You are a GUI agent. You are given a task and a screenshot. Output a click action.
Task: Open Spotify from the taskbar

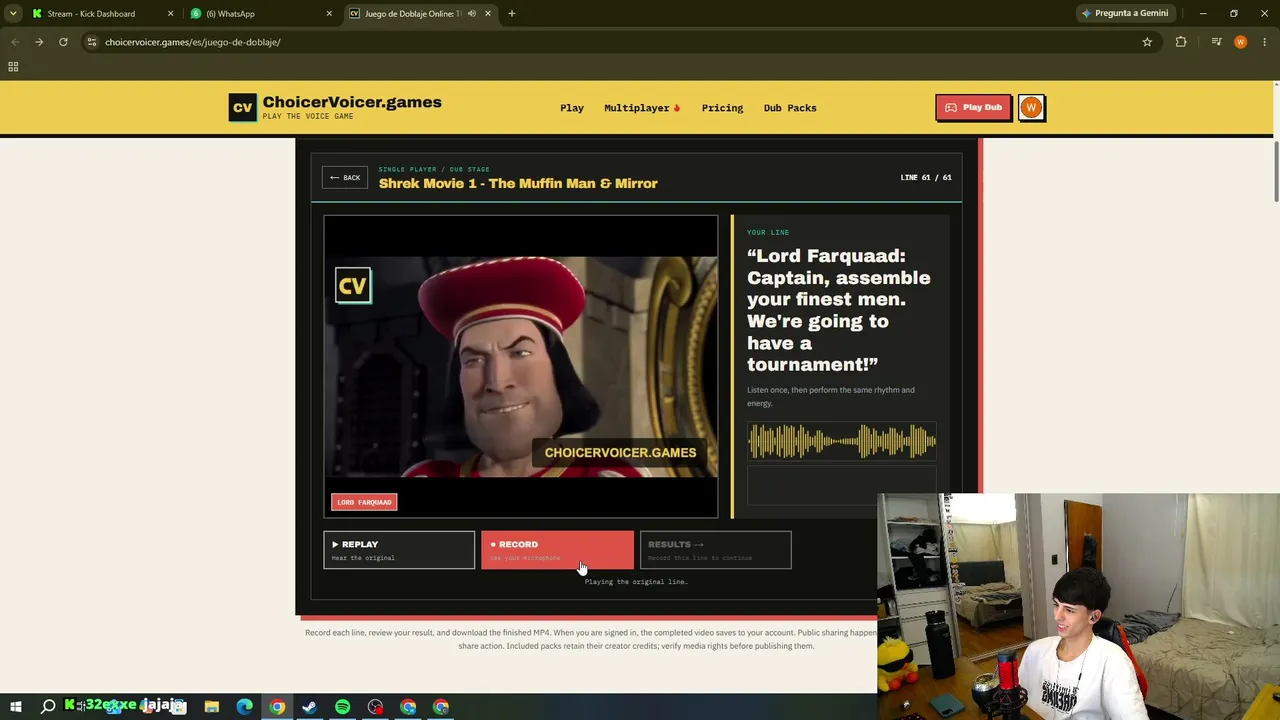[x=343, y=707]
